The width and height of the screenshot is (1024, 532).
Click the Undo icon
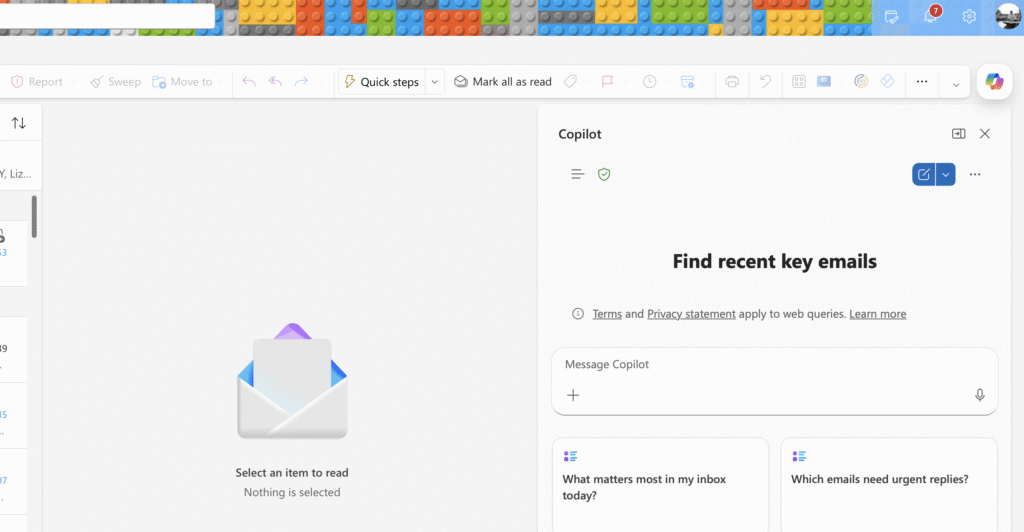tap(765, 82)
